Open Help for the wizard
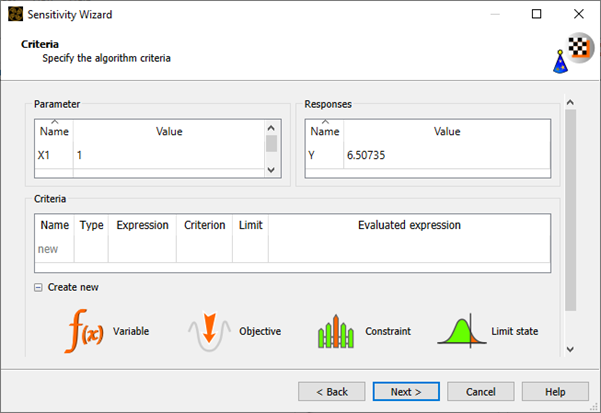 pyautogui.click(x=555, y=392)
